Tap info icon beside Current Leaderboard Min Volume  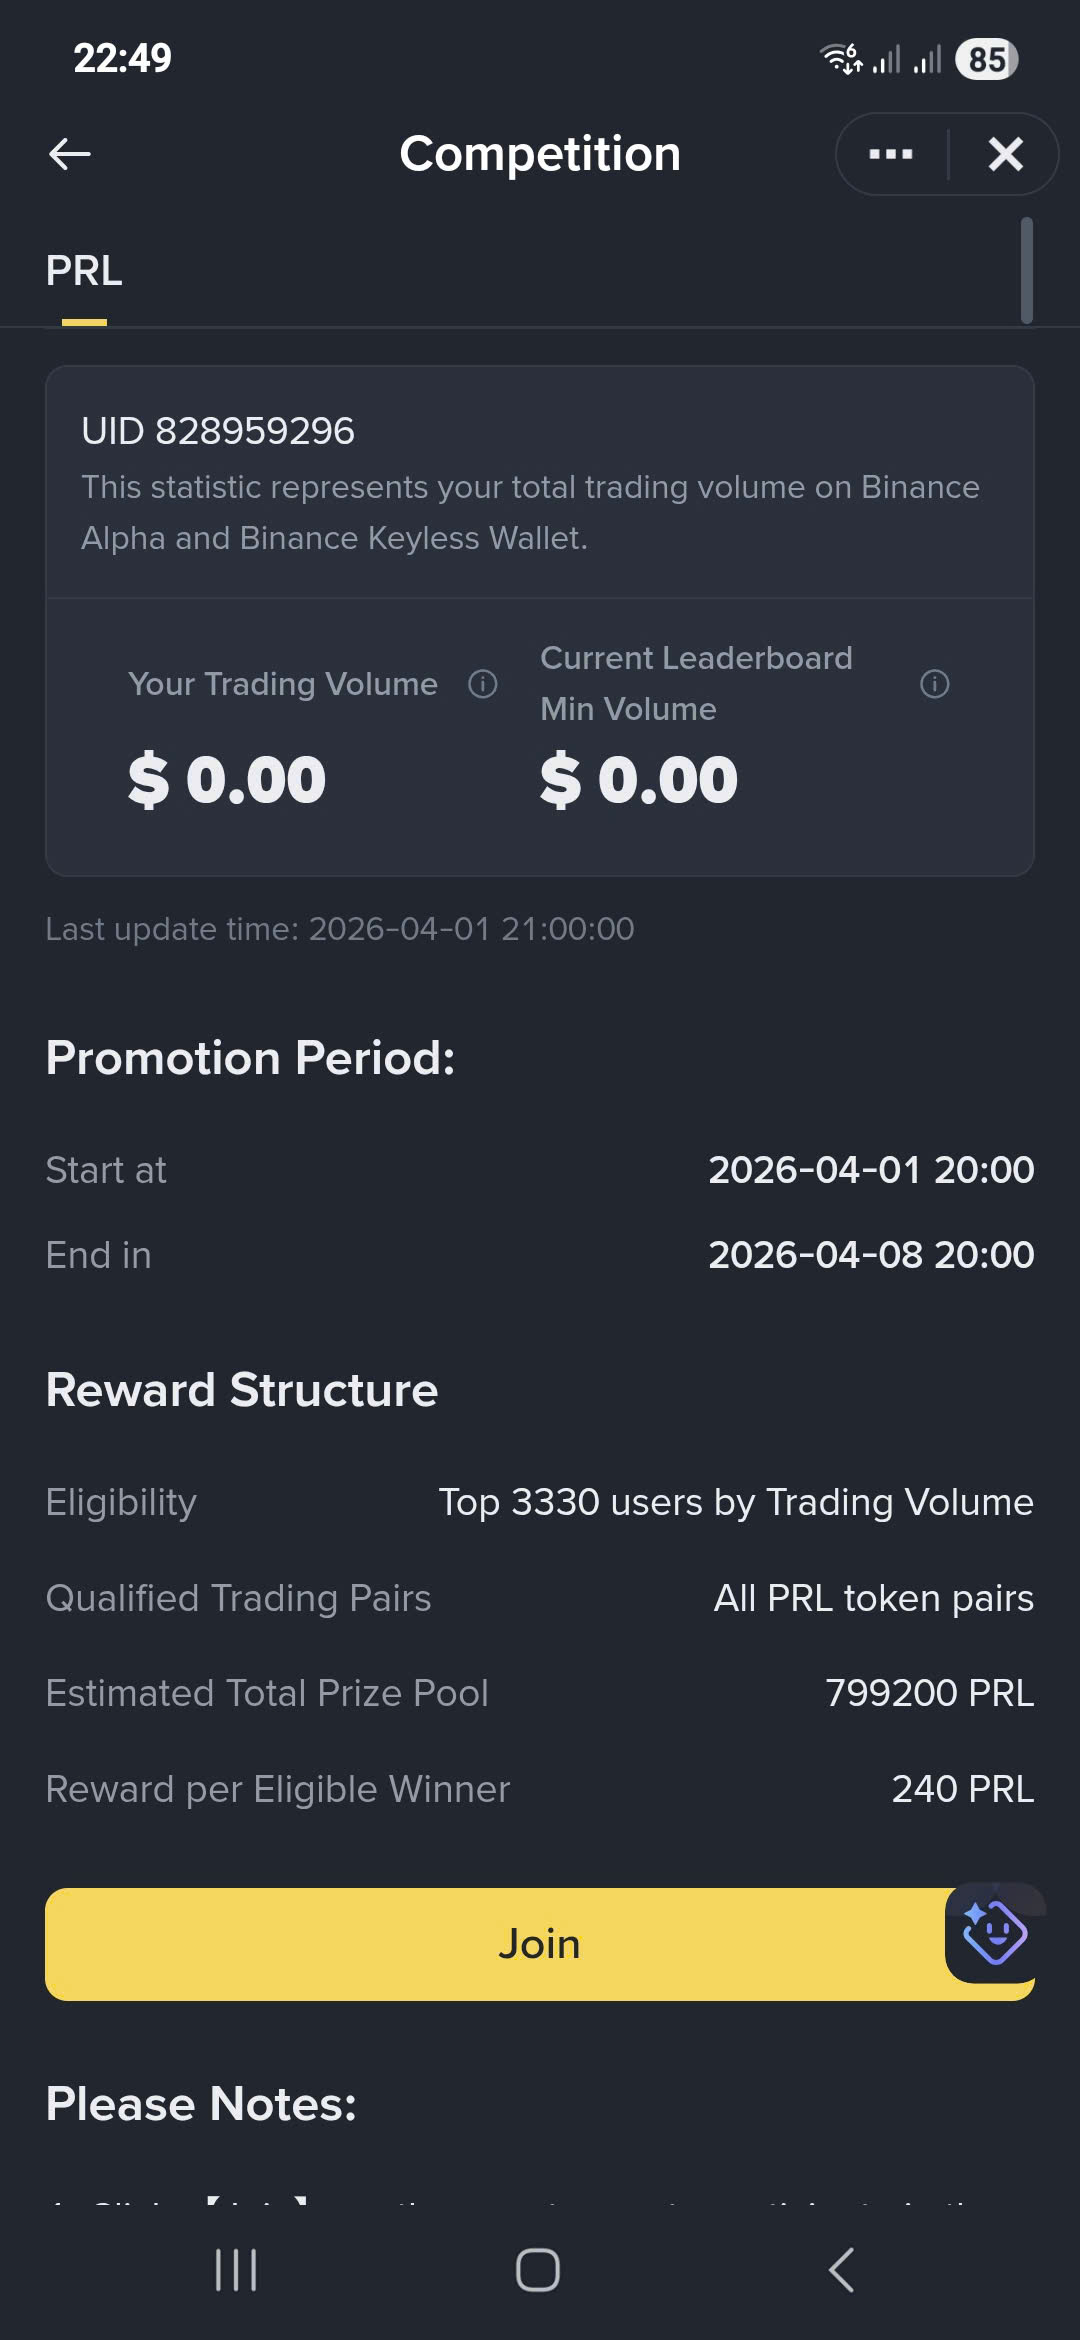(x=934, y=684)
